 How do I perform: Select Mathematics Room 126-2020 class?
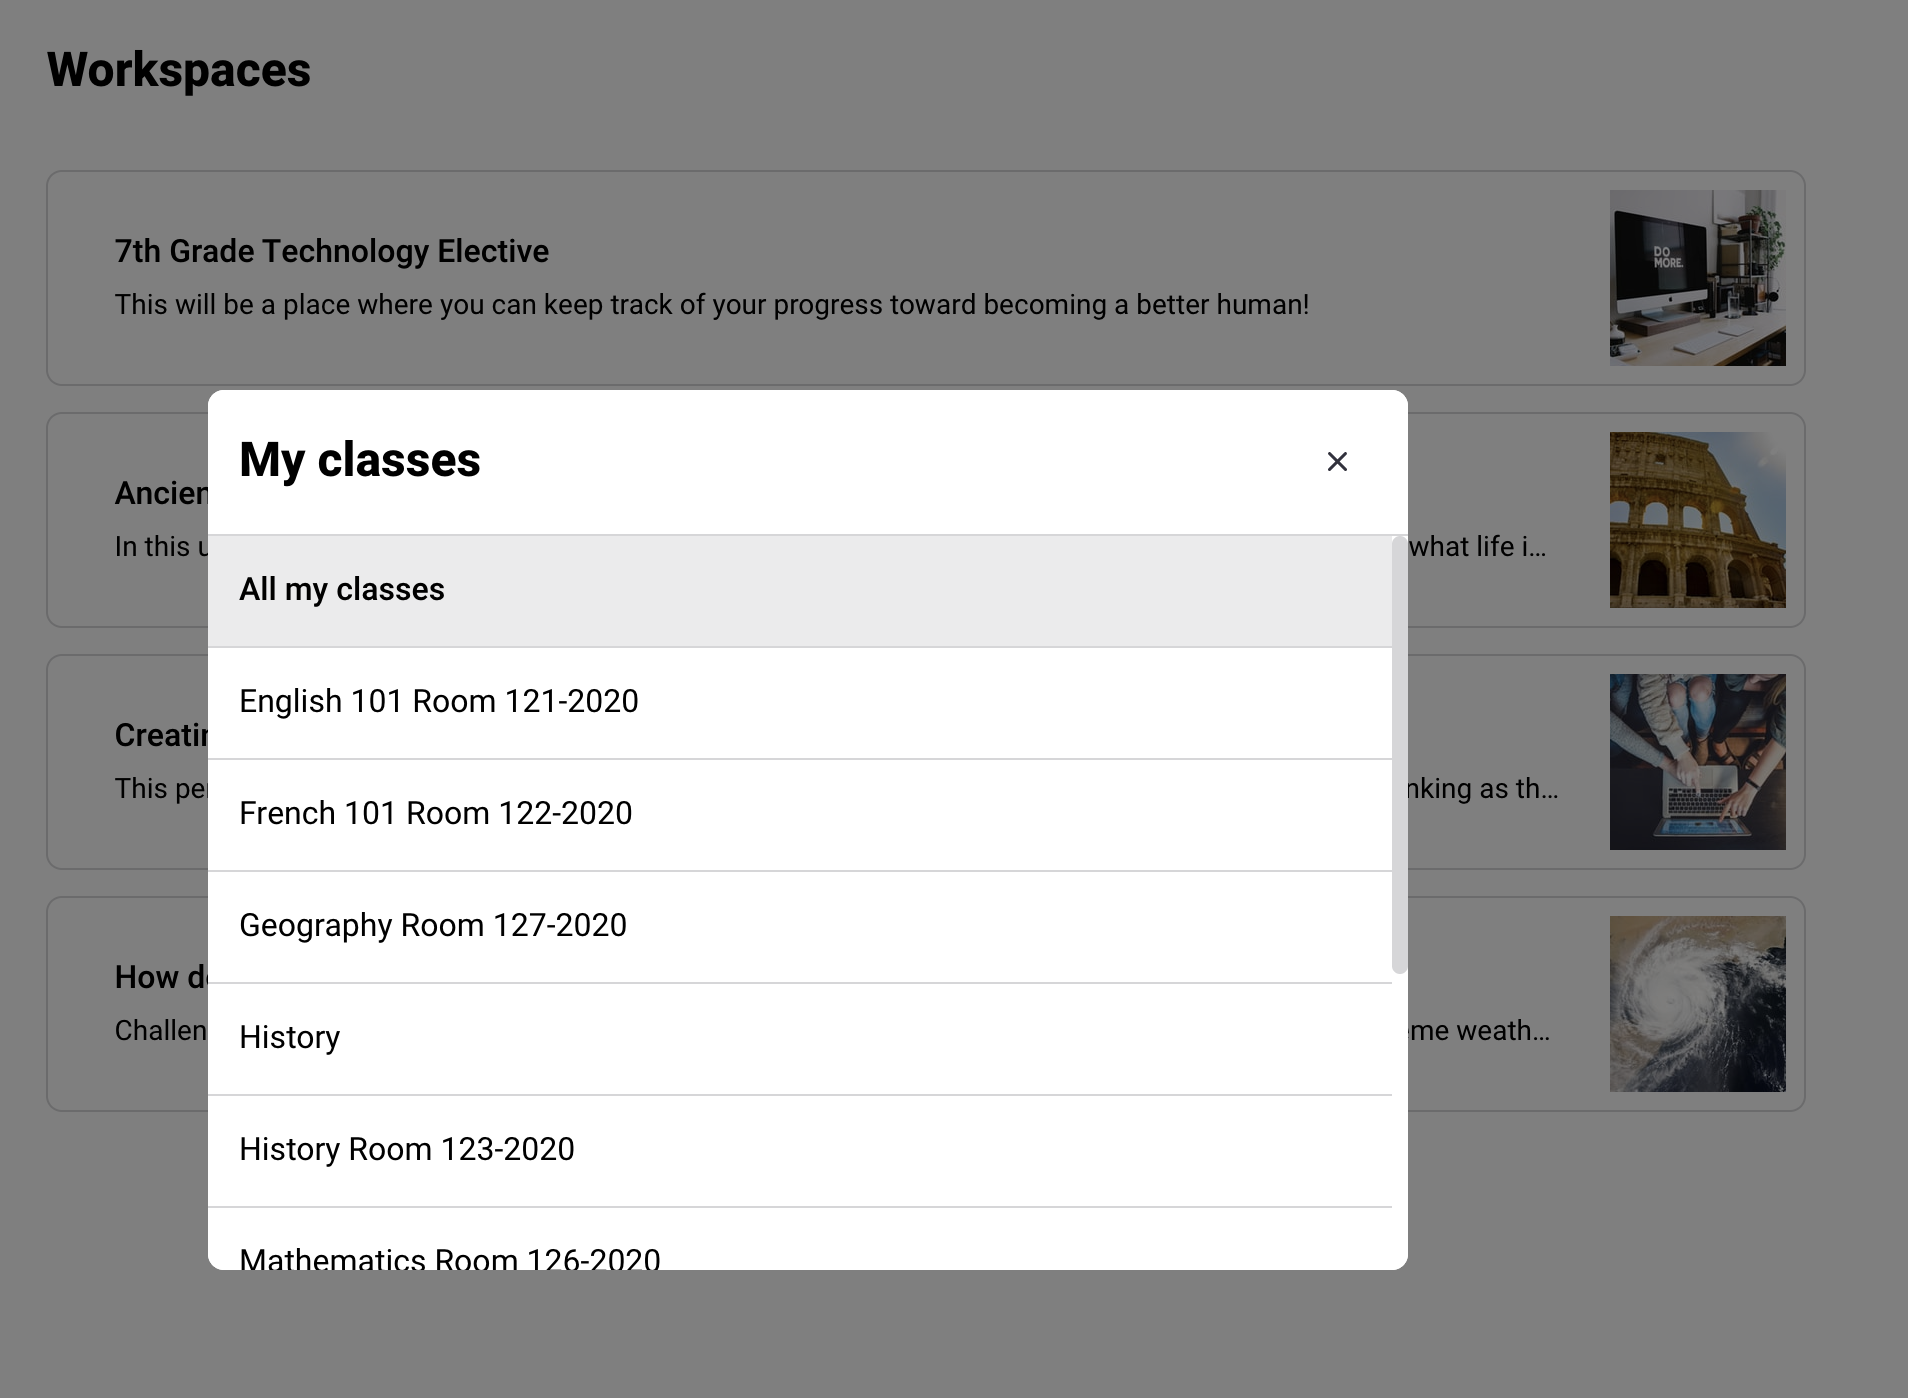pos(449,1257)
